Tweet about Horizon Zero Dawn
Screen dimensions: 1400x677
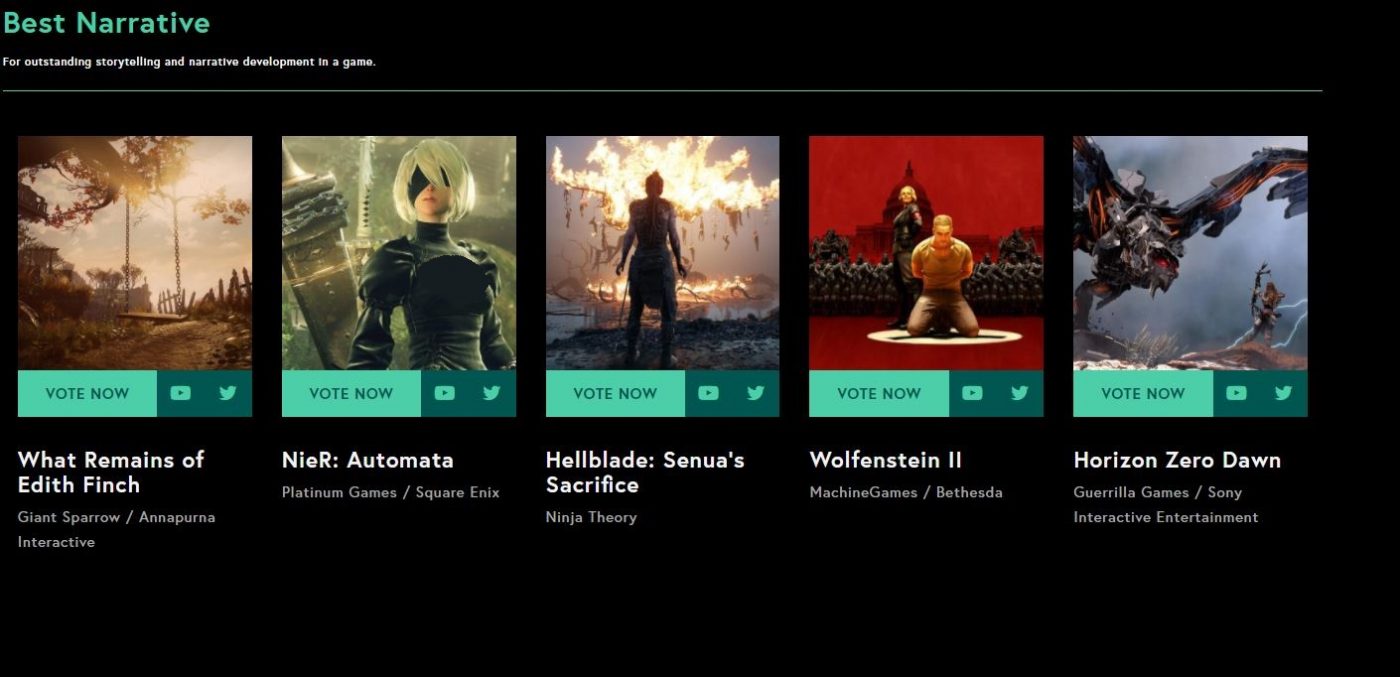coord(1283,393)
